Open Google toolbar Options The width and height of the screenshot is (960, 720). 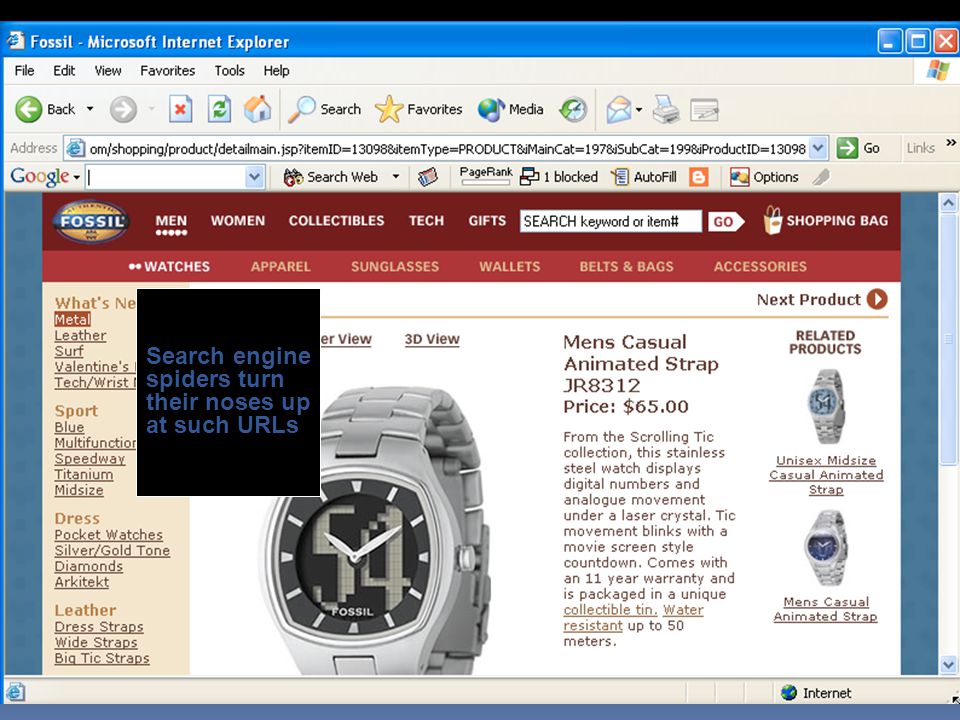[x=765, y=177]
